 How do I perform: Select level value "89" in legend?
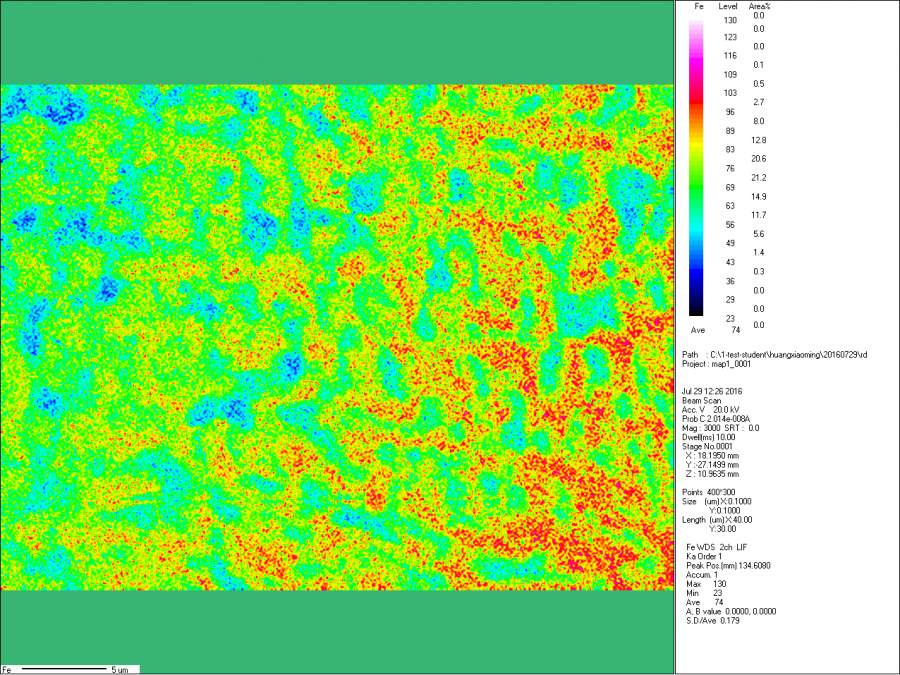tap(730, 131)
